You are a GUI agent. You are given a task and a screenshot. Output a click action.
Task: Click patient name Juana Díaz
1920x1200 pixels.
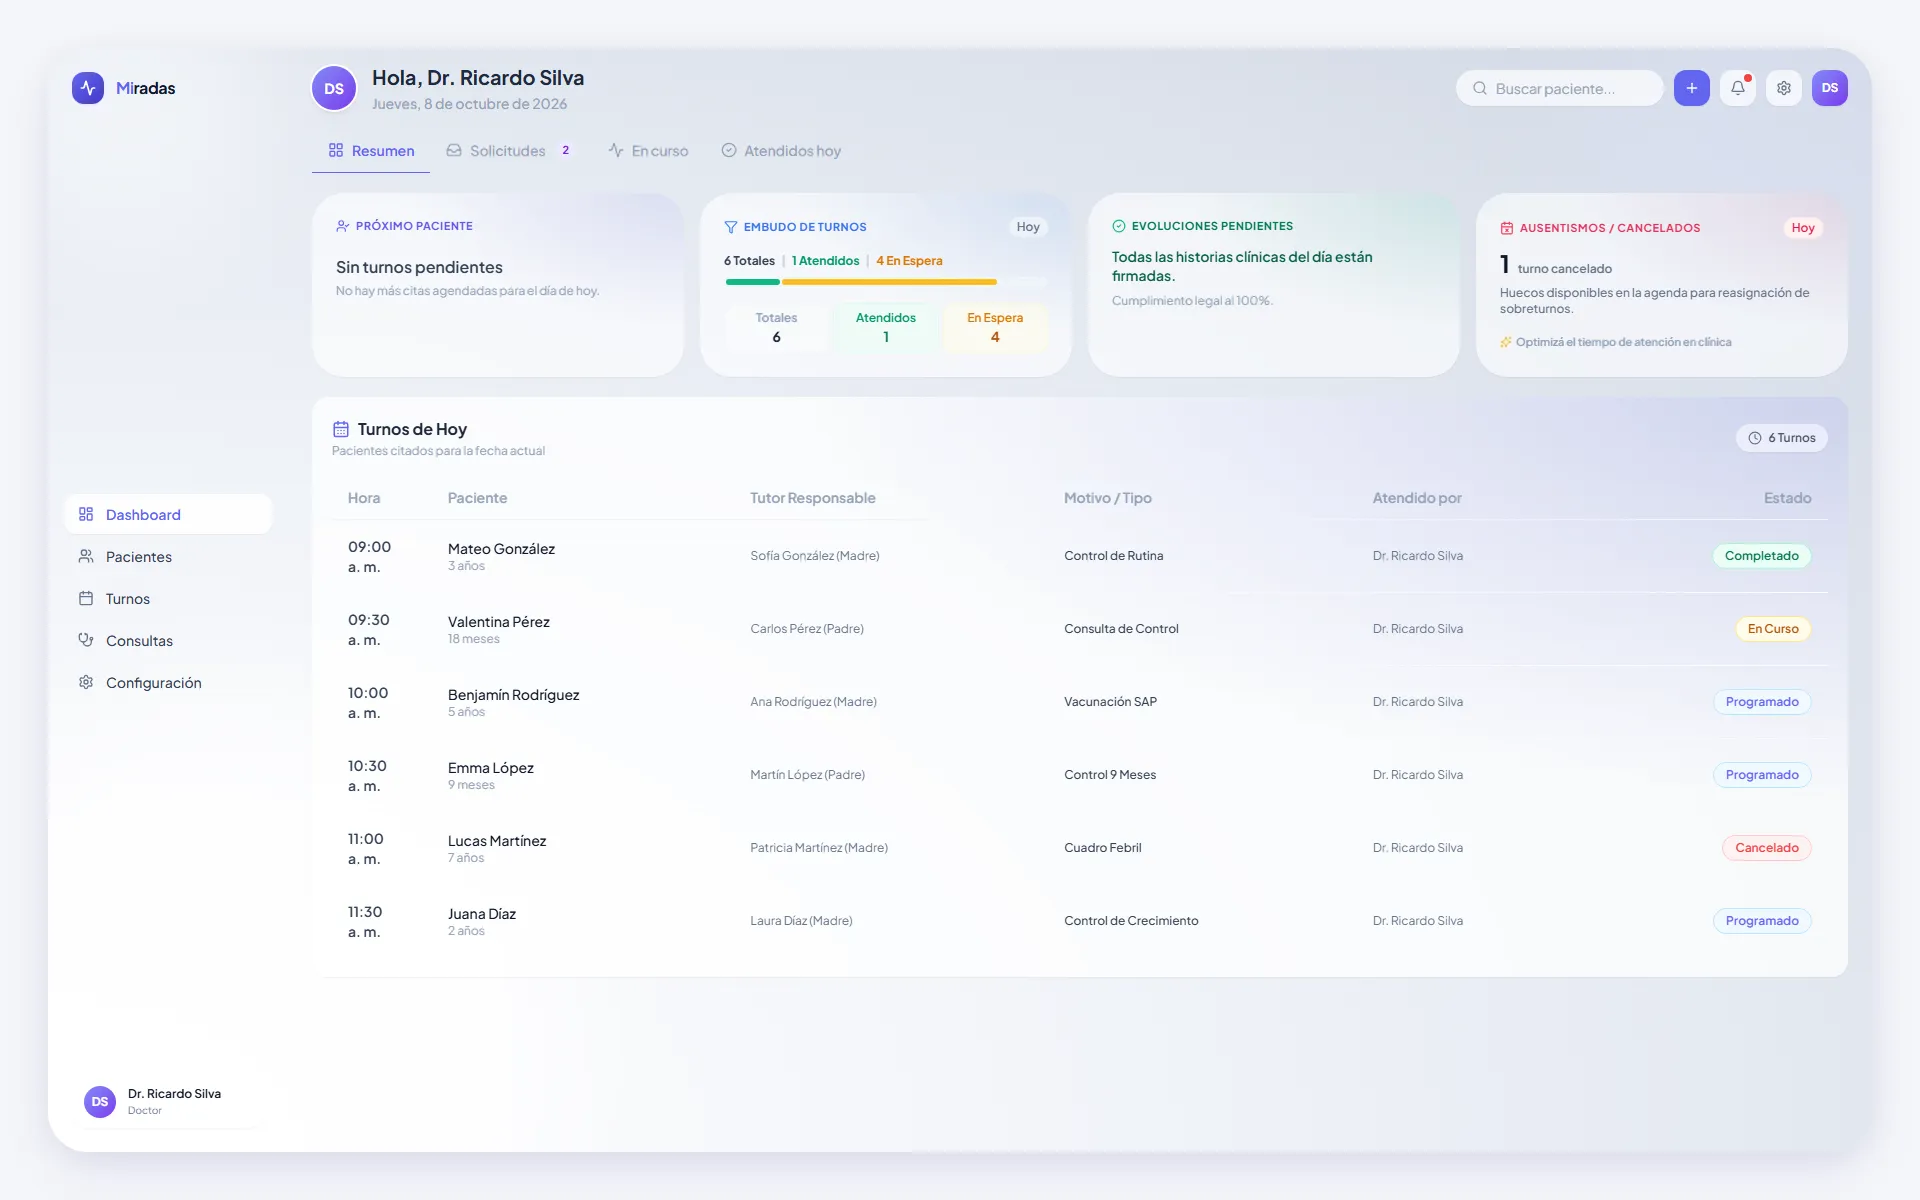coord(482,914)
